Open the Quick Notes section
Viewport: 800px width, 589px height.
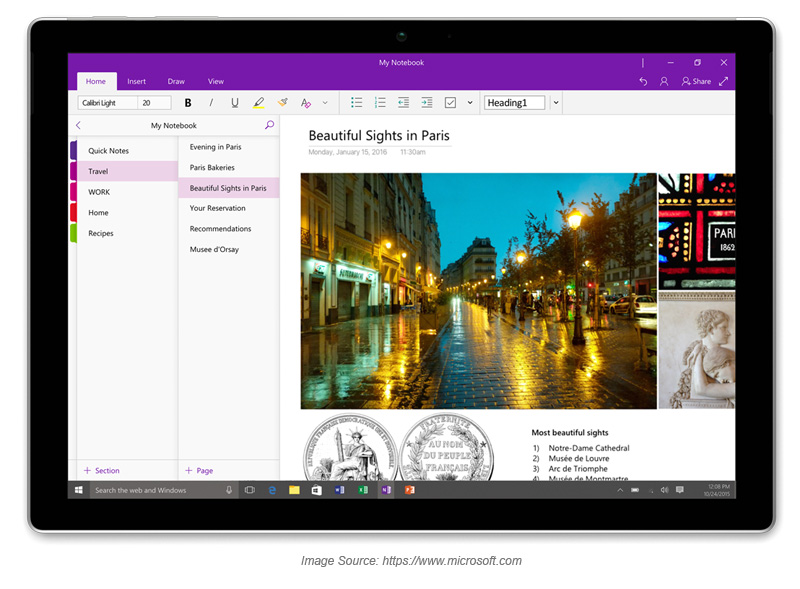127,151
